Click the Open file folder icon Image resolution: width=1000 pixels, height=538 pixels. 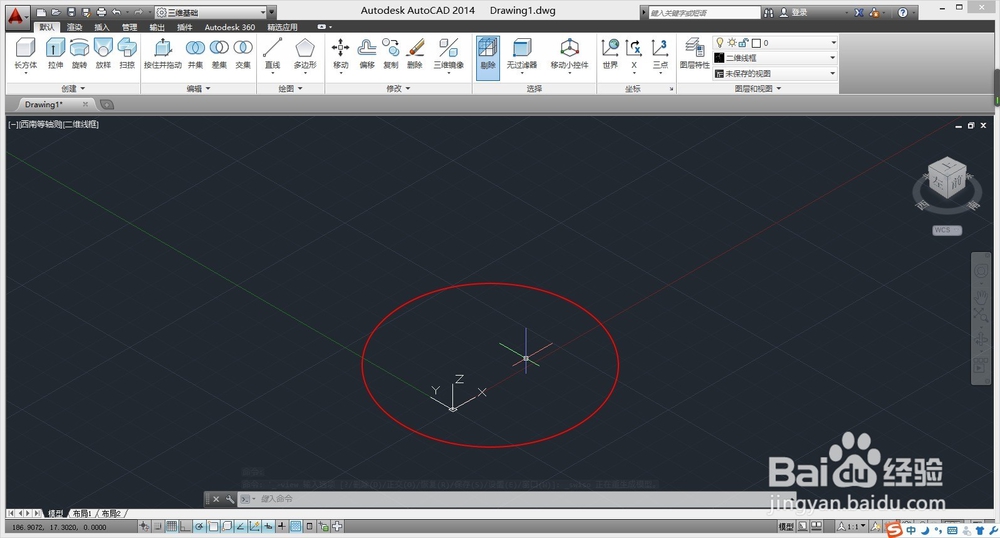point(56,12)
